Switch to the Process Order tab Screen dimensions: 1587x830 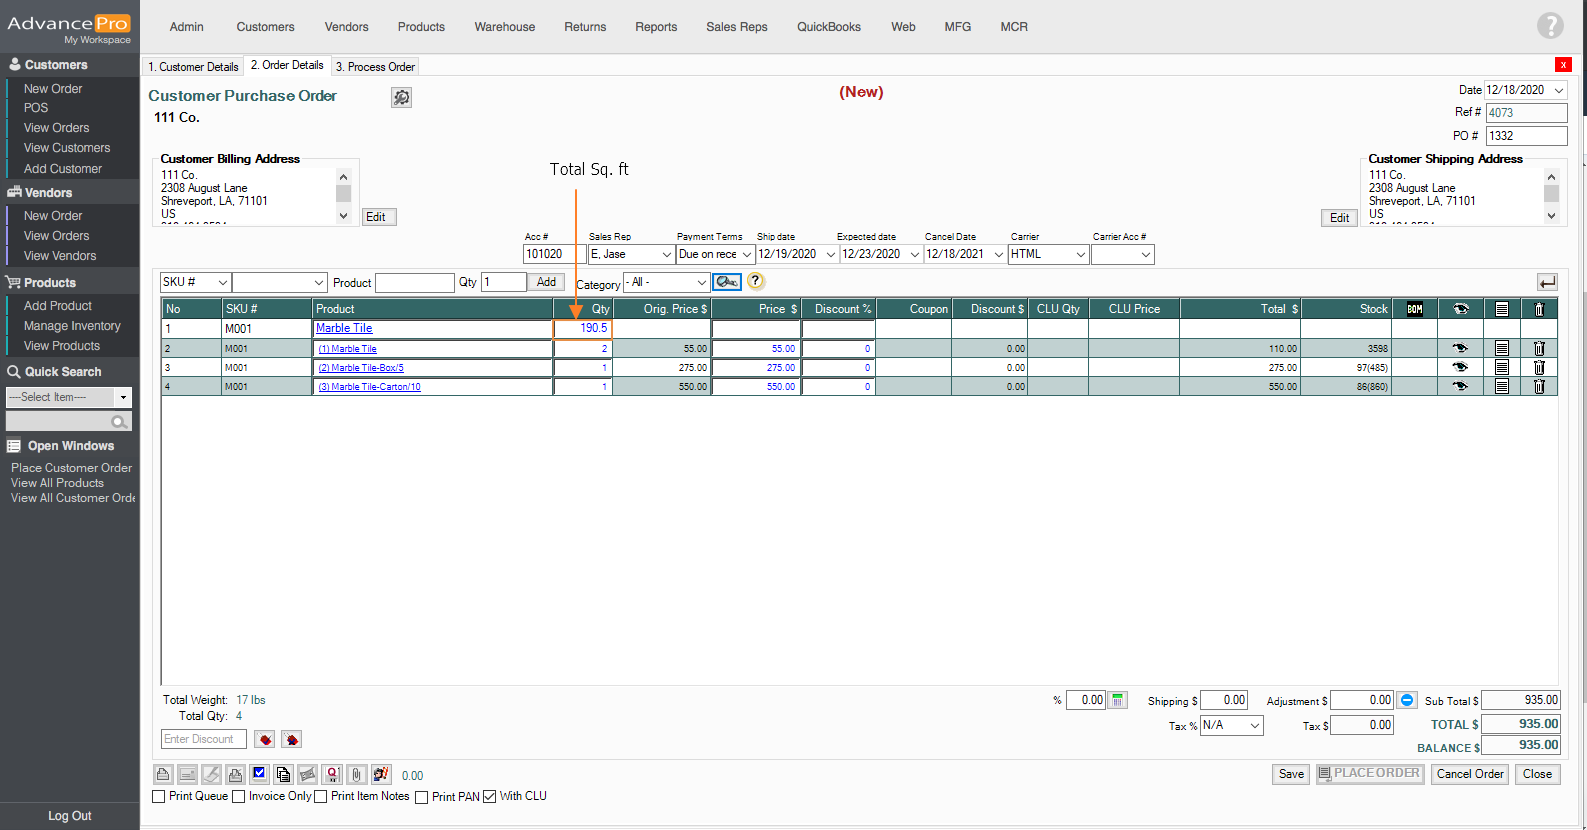[375, 67]
